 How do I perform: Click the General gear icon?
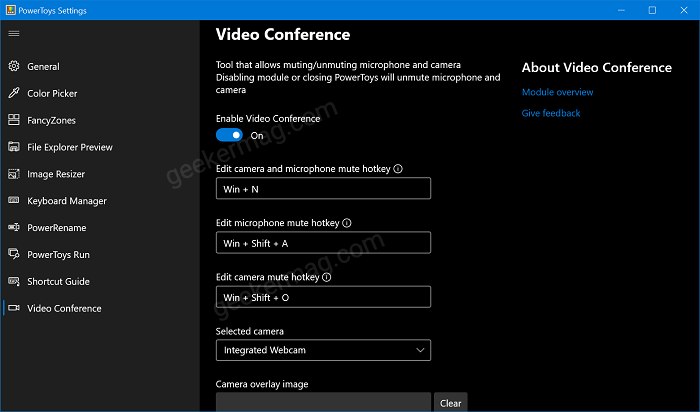click(x=14, y=66)
